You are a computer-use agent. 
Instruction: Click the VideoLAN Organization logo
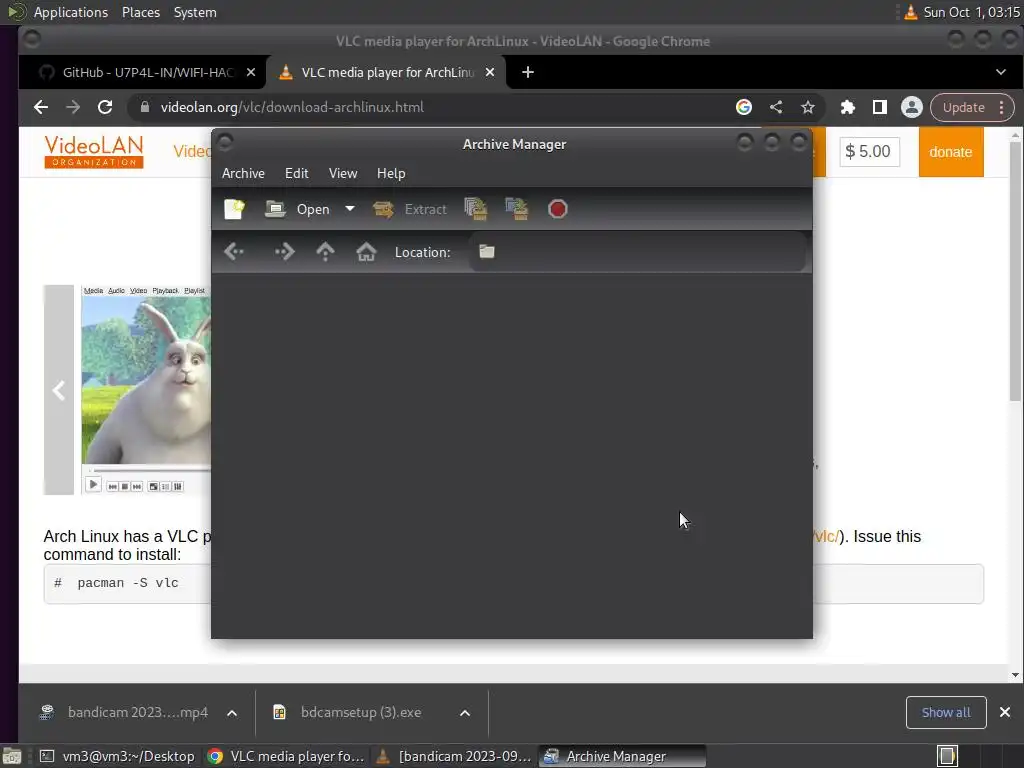tap(94, 152)
